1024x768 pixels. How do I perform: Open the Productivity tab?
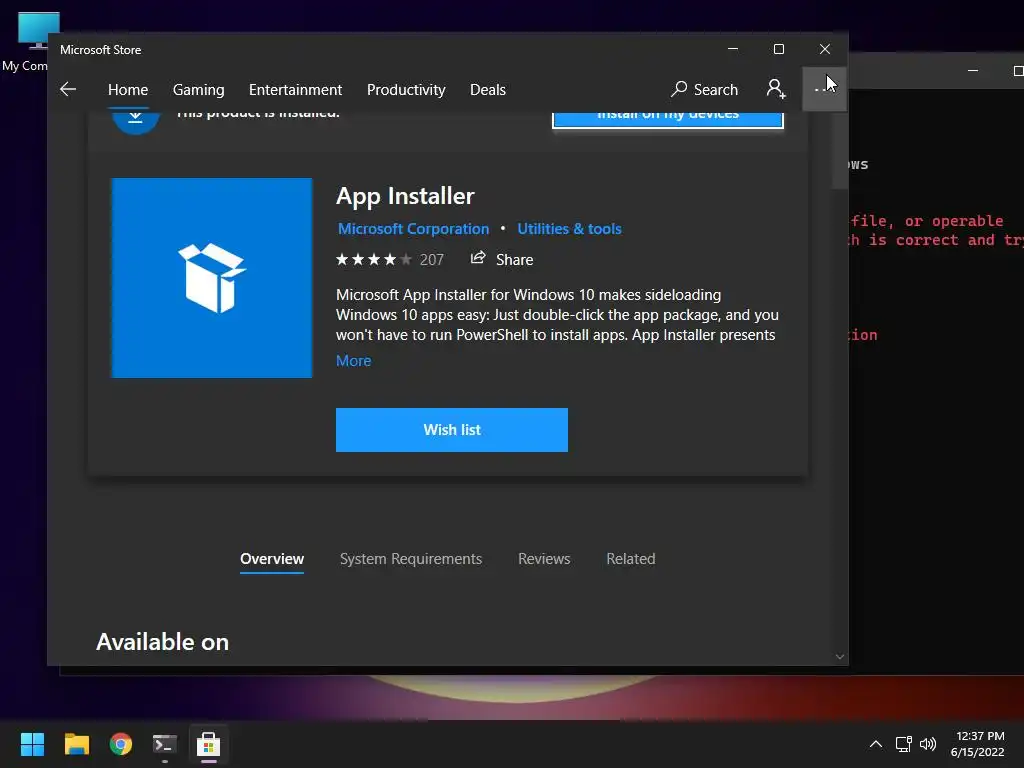(406, 89)
